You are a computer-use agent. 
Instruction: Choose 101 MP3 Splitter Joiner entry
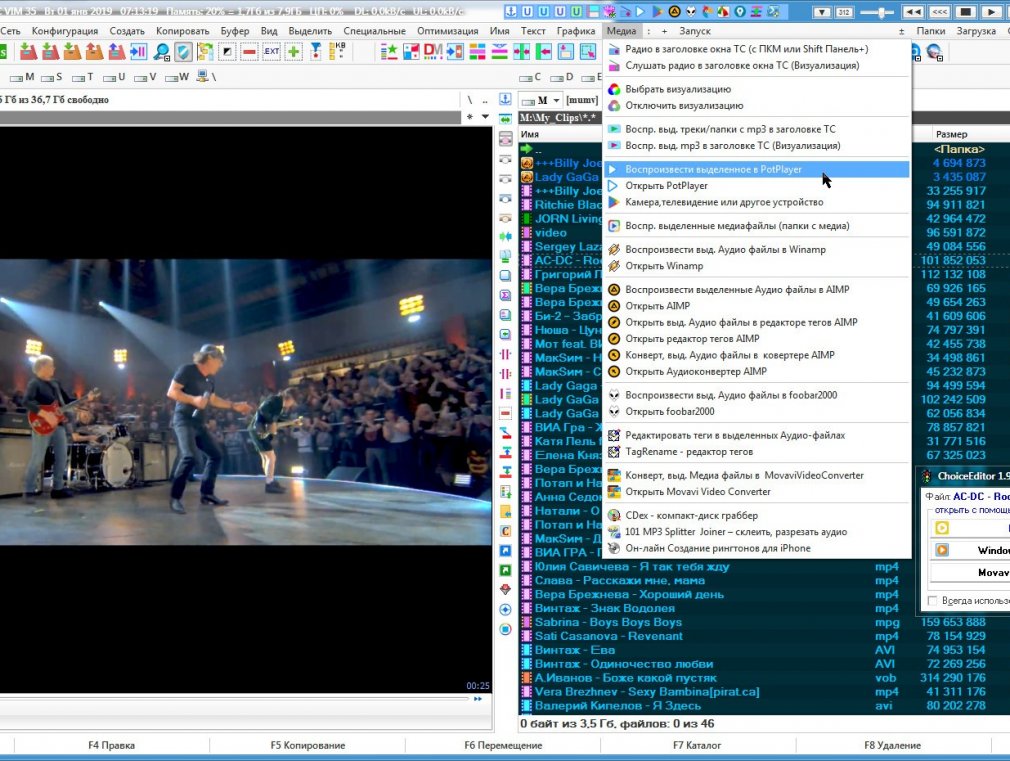[758, 532]
